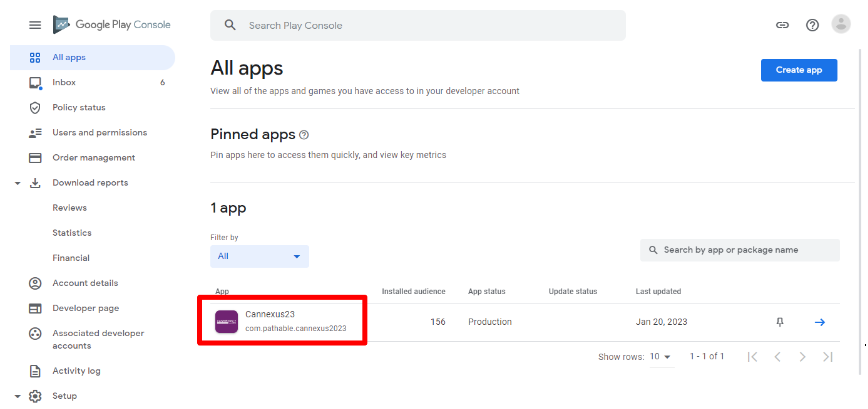868x409 pixels.
Task: Click the Account details person icon
Action: pos(35,283)
